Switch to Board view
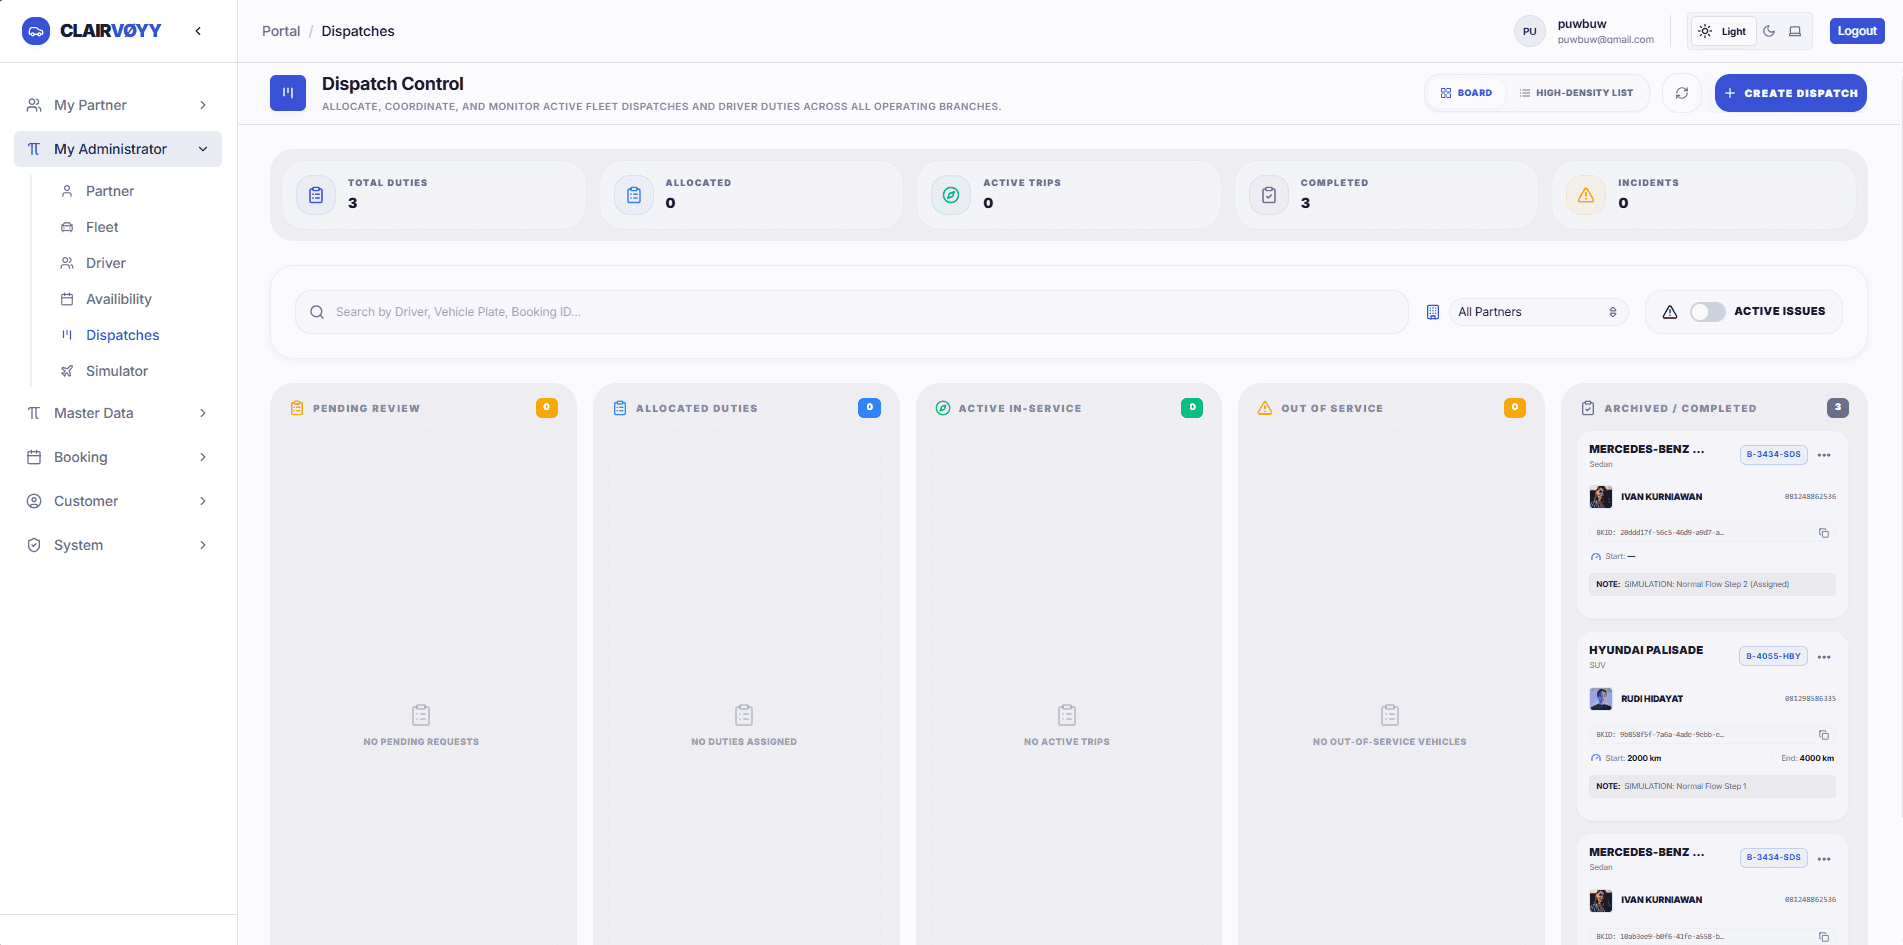1903x945 pixels. pyautogui.click(x=1466, y=93)
